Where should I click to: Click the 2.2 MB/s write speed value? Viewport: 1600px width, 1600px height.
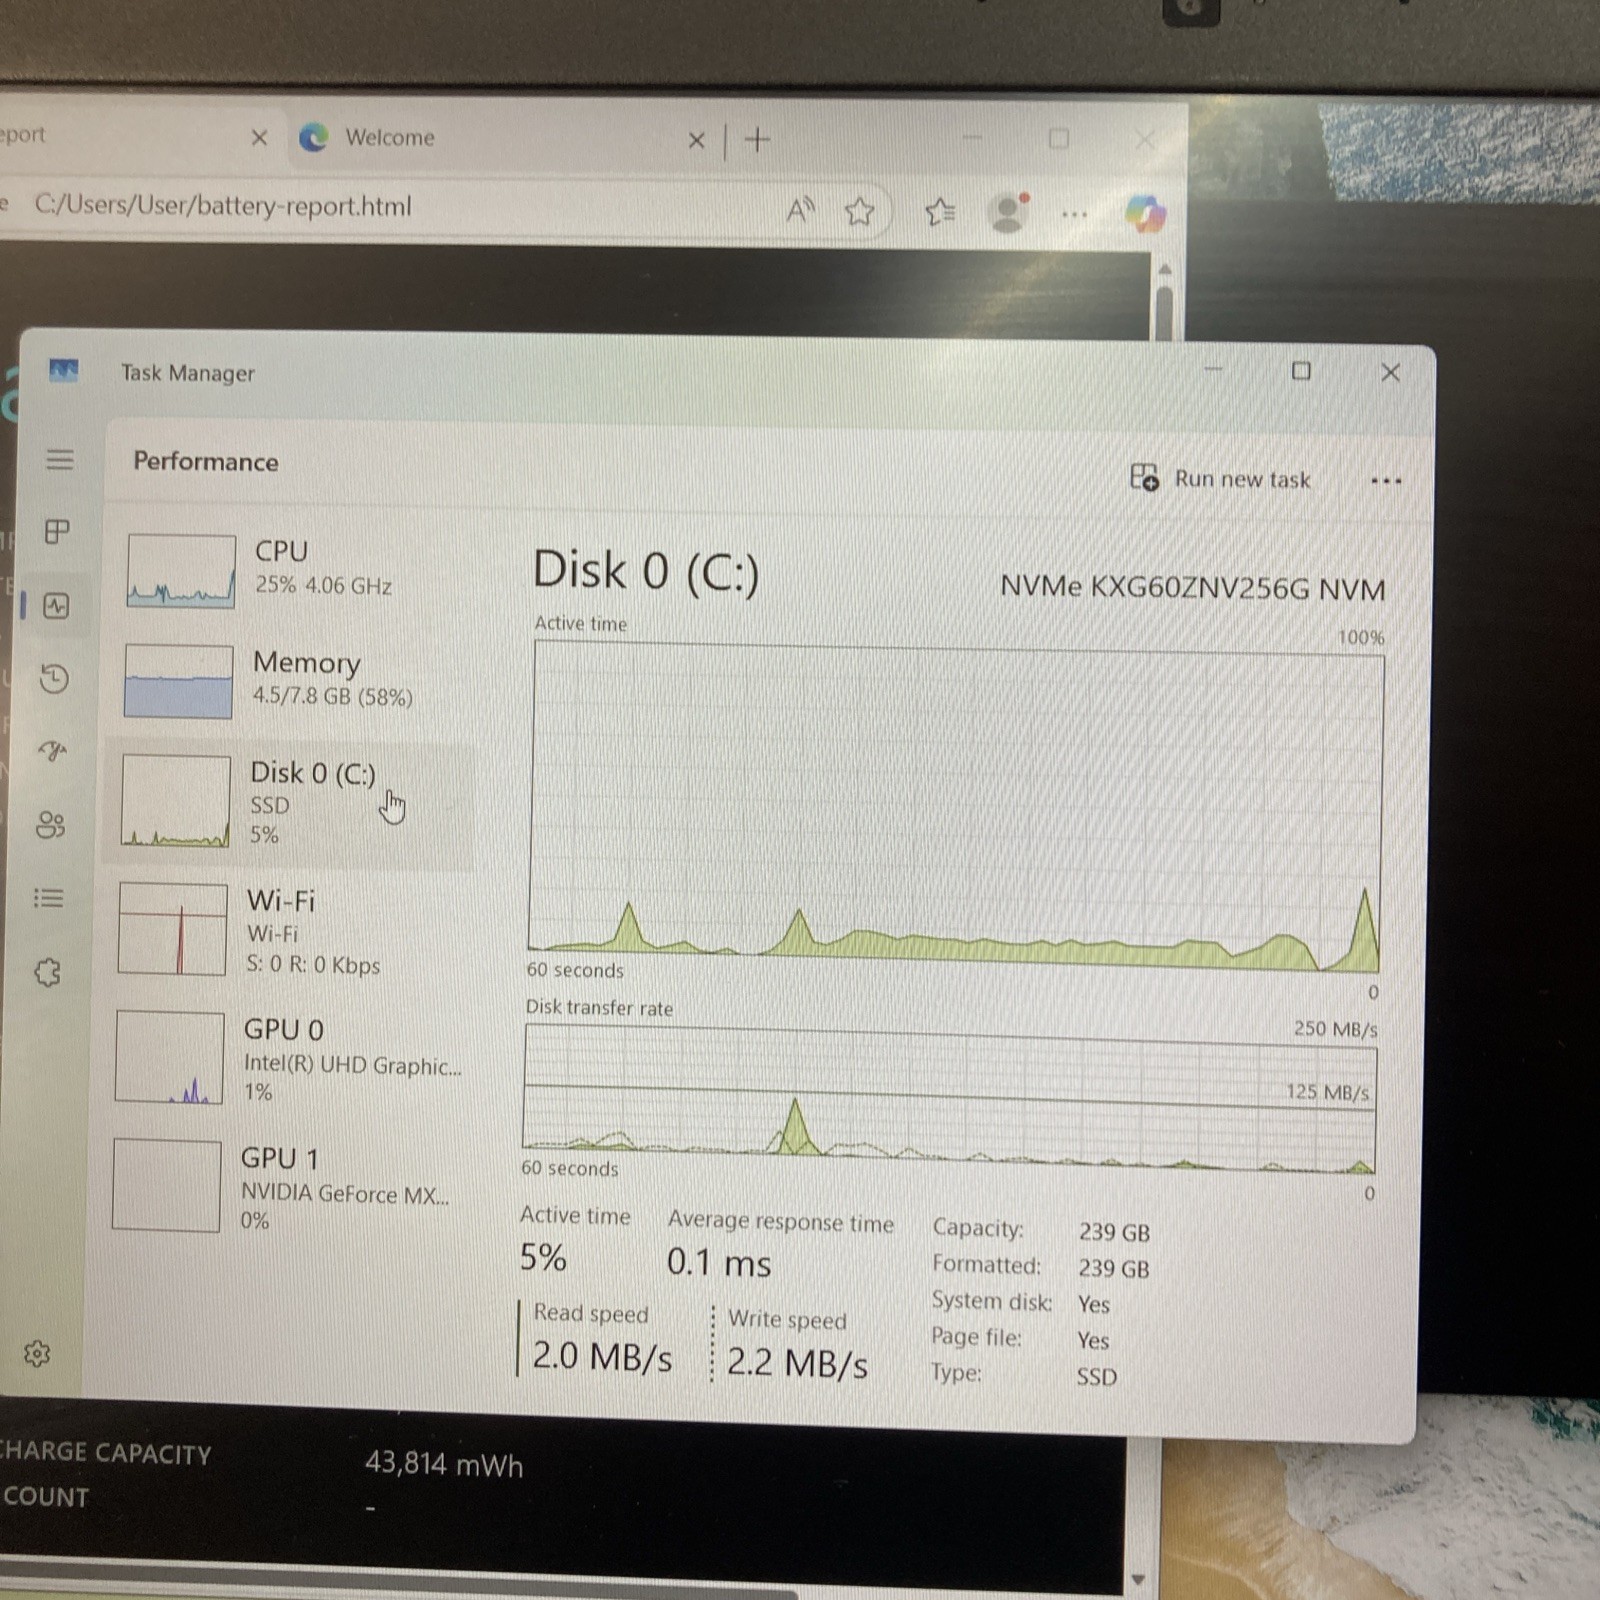click(x=797, y=1363)
